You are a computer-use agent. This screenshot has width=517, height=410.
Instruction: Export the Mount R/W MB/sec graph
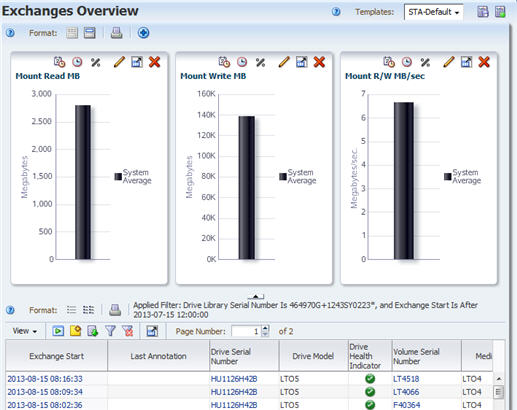click(466, 62)
